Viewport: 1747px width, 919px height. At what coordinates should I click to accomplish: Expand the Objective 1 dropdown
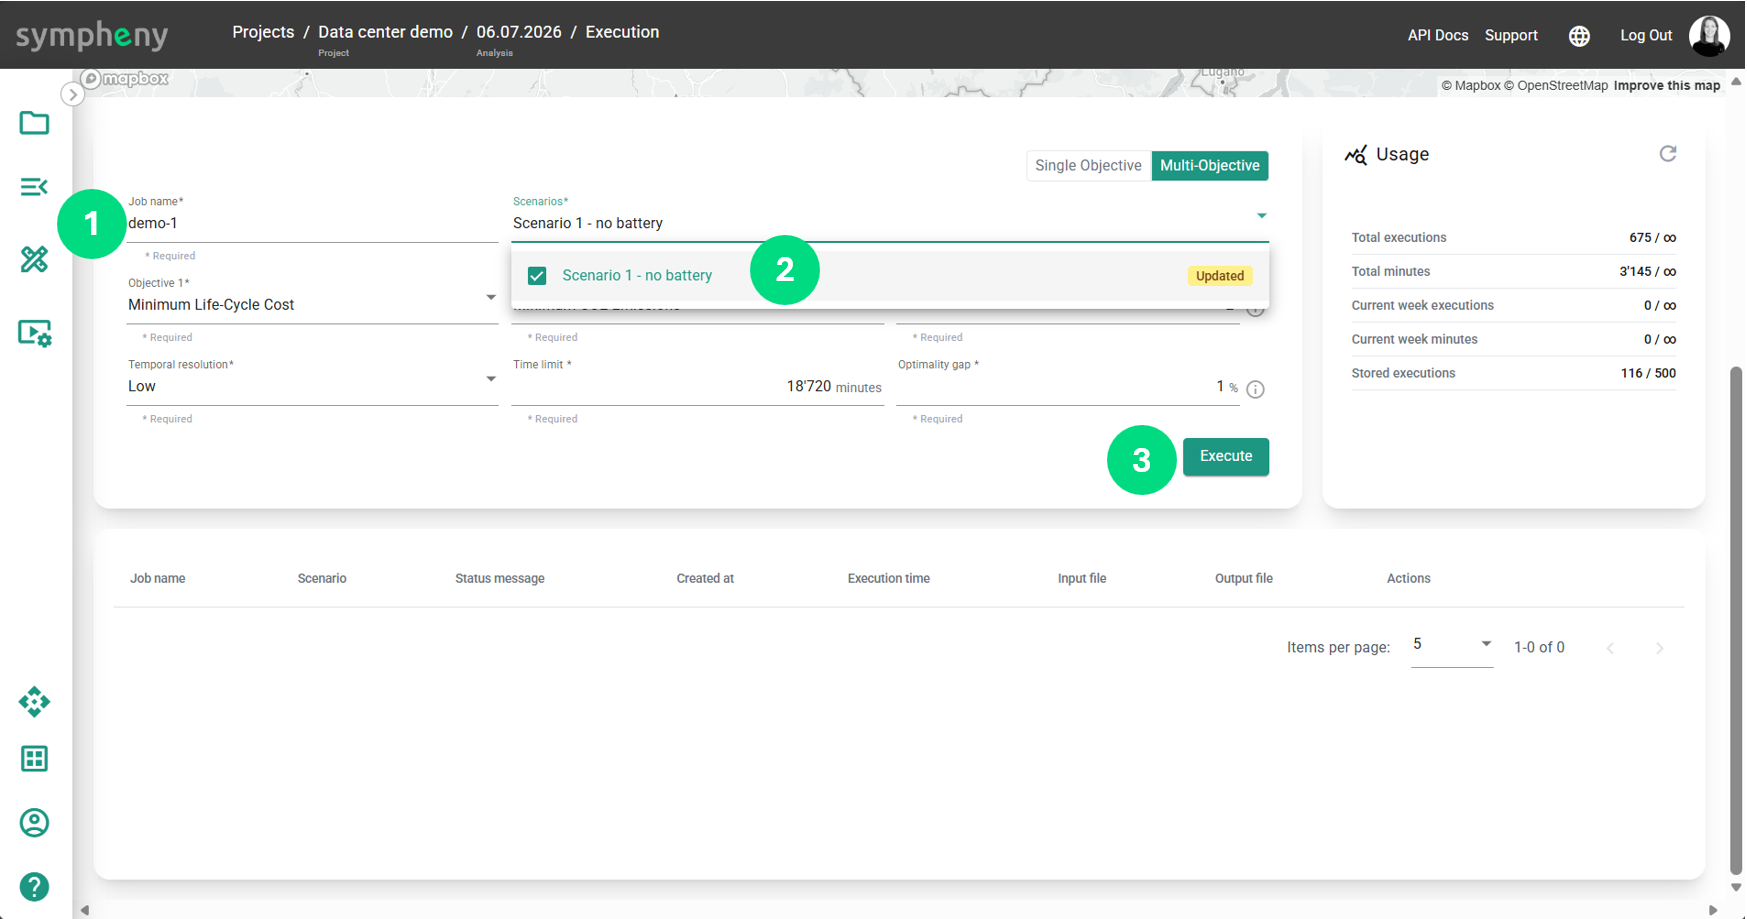[312, 305]
